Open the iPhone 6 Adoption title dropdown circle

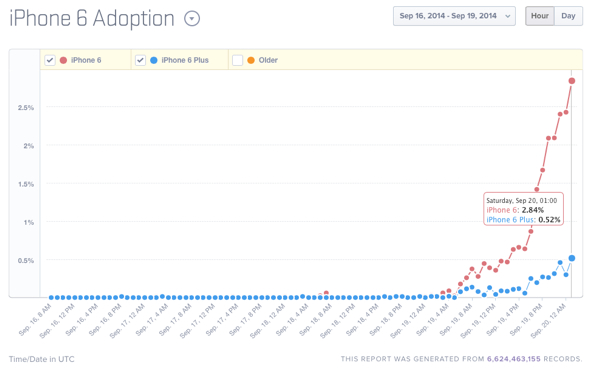click(x=192, y=18)
